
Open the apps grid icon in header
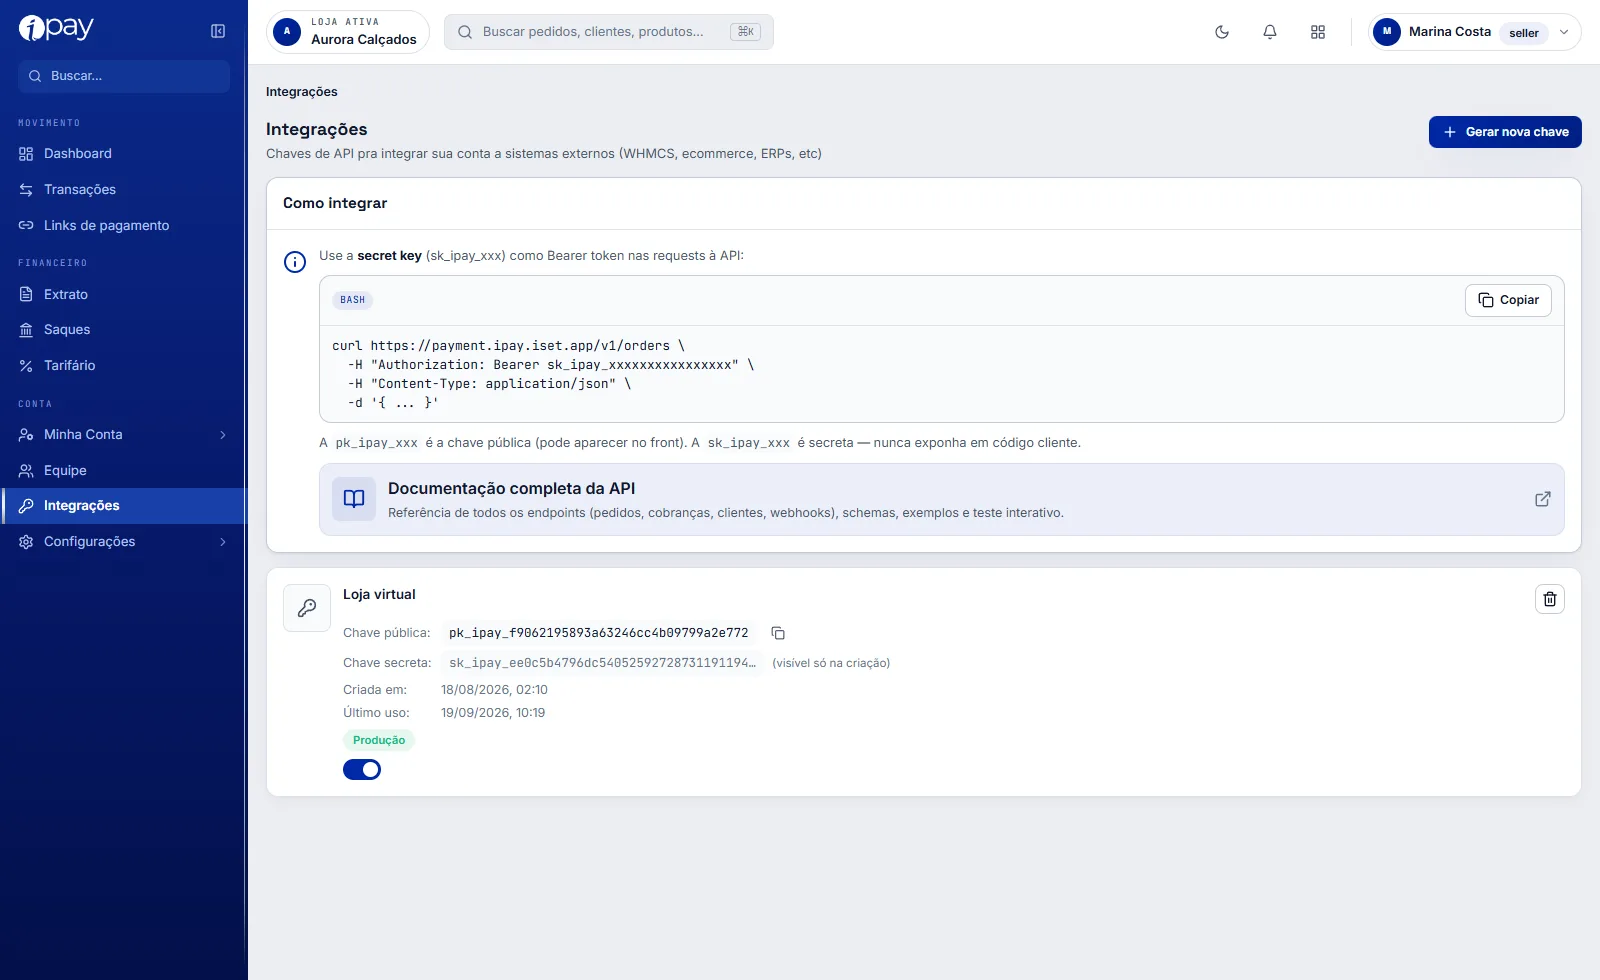[1318, 32]
